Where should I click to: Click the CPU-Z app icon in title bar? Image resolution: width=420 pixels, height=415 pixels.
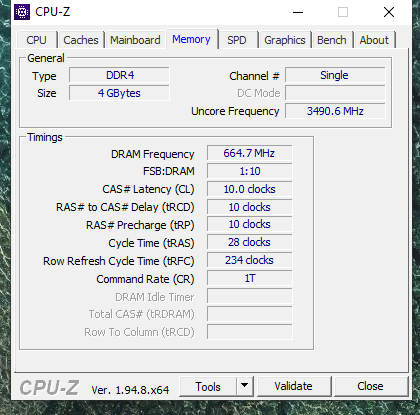[22, 12]
